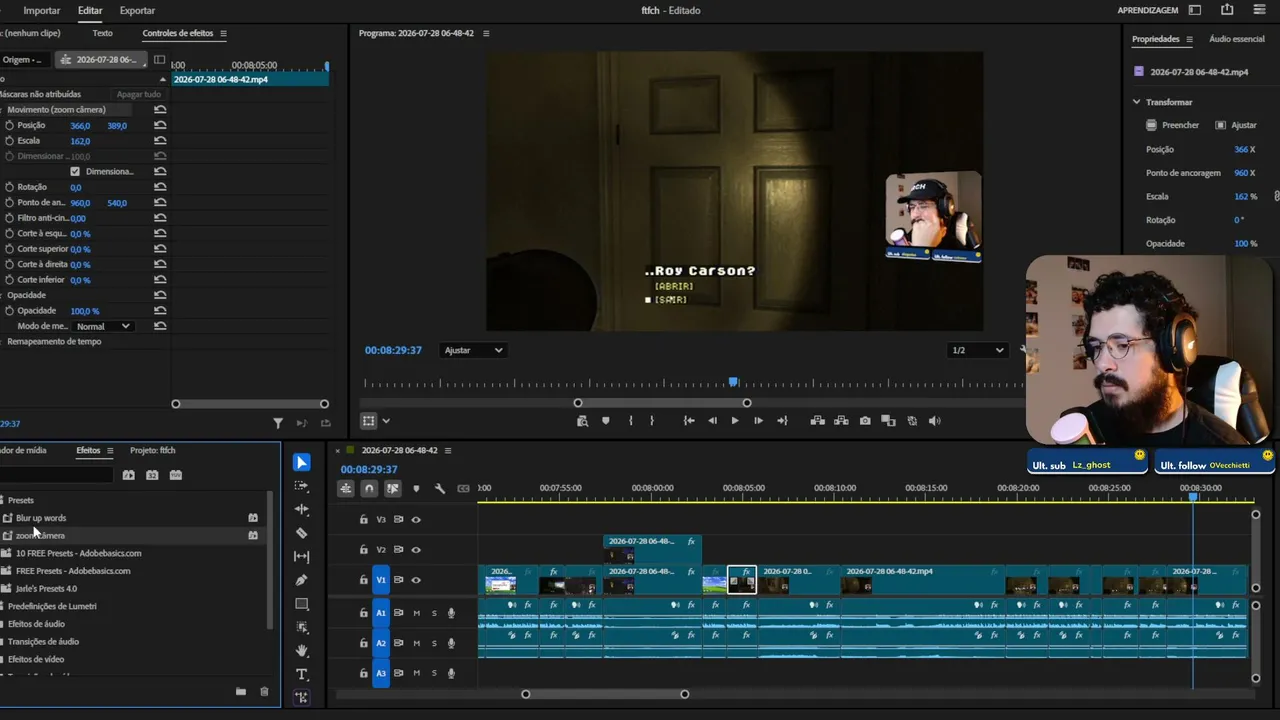Step back one frame

click(712, 421)
